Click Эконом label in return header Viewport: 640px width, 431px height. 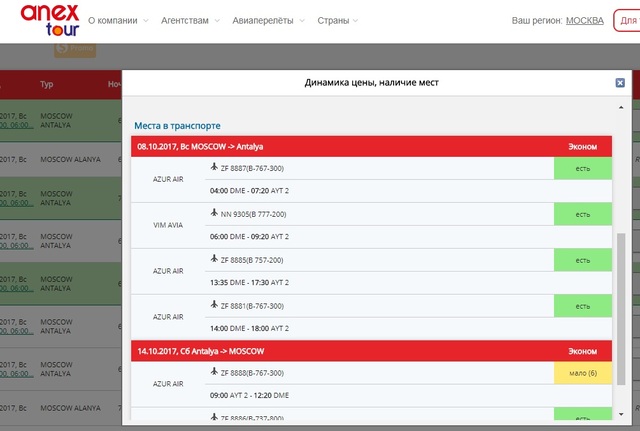[582, 351]
